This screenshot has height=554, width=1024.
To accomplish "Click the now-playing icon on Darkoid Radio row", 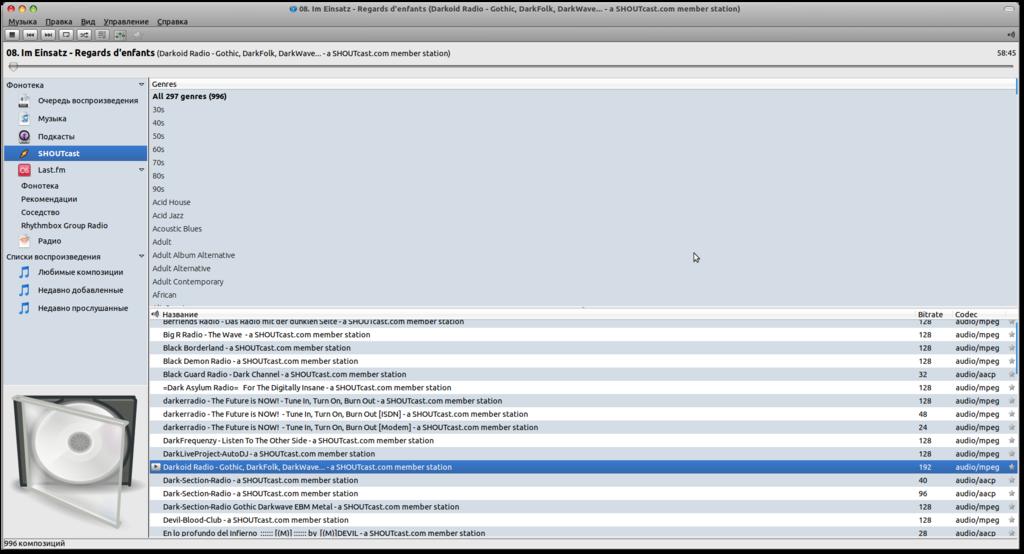I will point(156,467).
